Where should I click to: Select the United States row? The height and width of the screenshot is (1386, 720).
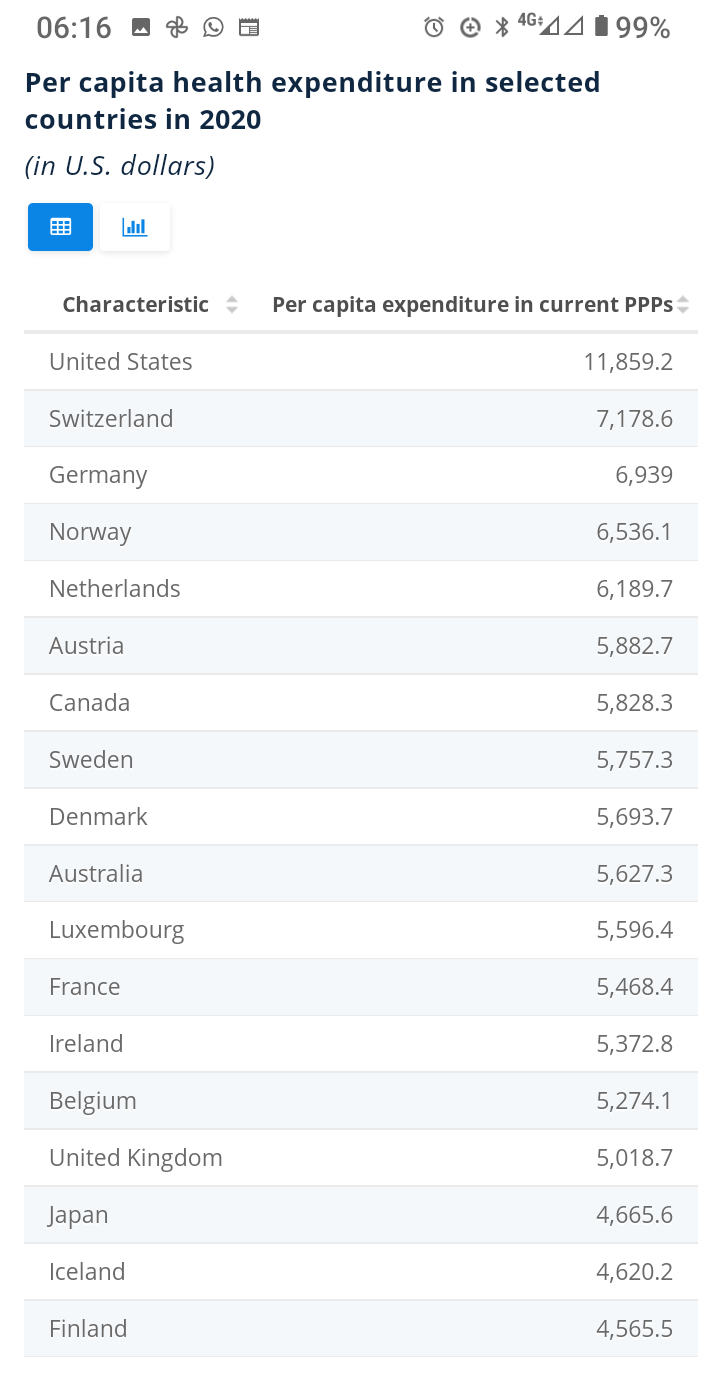[360, 361]
